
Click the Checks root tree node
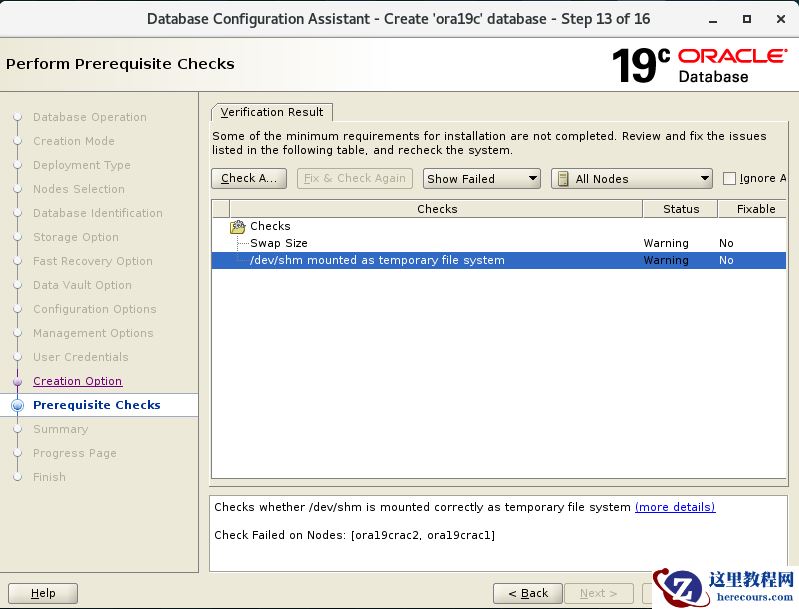coord(270,226)
